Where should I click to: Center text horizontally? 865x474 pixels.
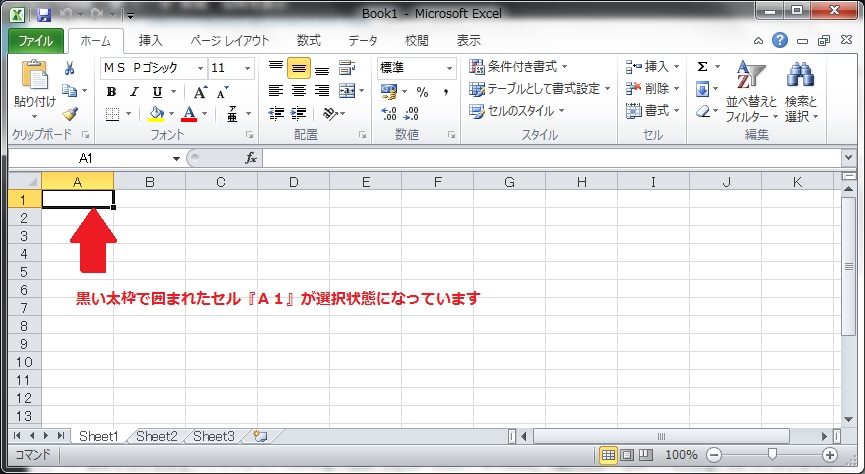coord(298,90)
